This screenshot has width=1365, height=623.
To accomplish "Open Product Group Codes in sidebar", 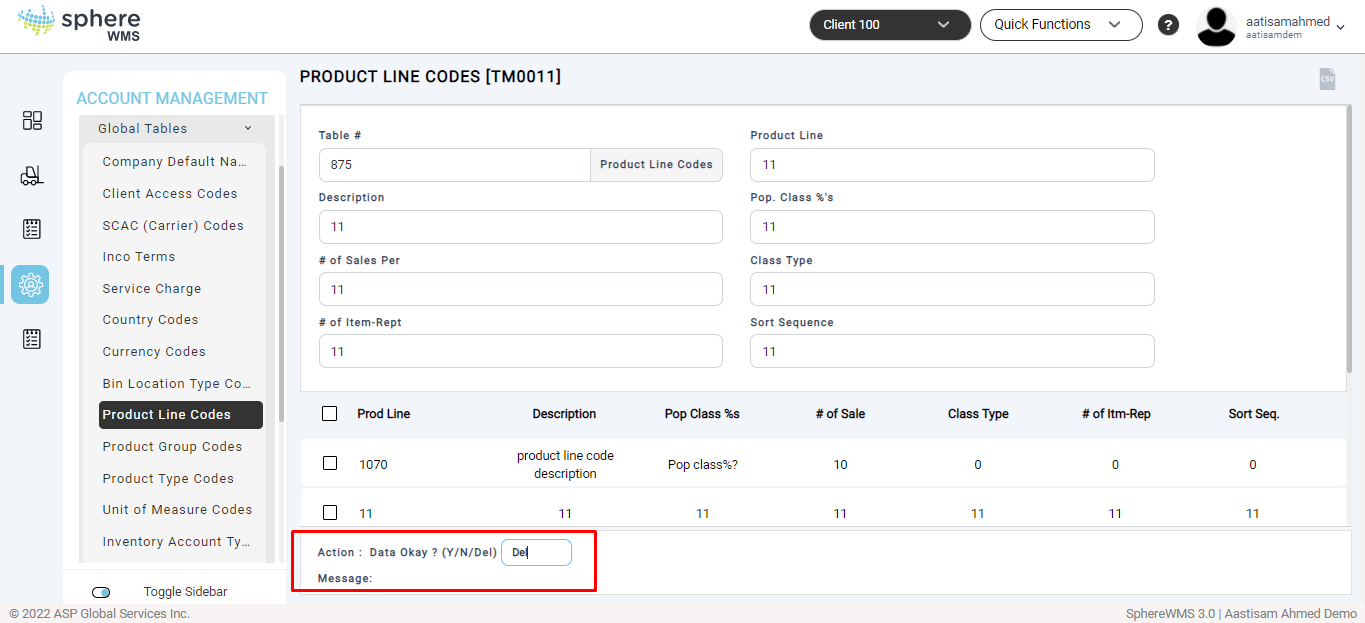I will click(x=172, y=446).
